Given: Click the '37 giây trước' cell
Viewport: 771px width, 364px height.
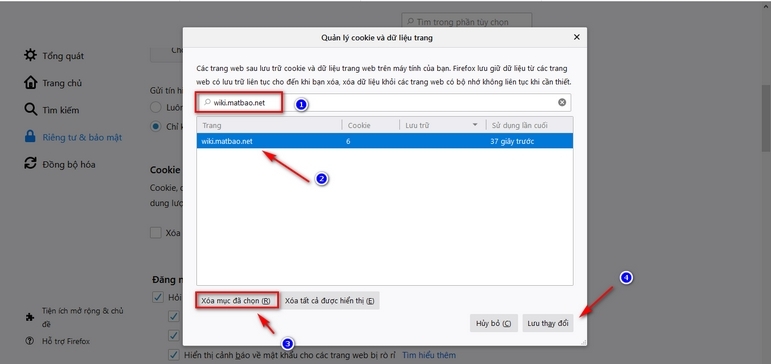Looking at the screenshot, I should (x=512, y=141).
